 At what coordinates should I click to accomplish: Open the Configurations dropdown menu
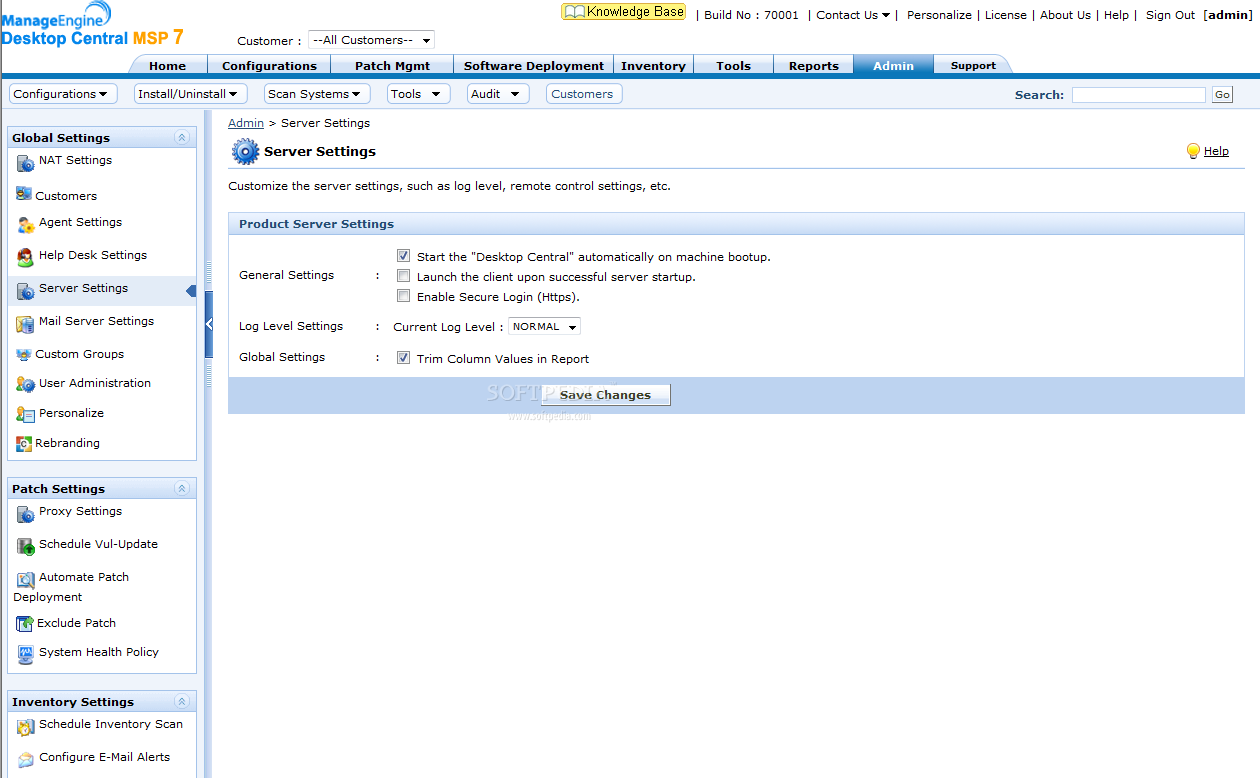tap(63, 94)
